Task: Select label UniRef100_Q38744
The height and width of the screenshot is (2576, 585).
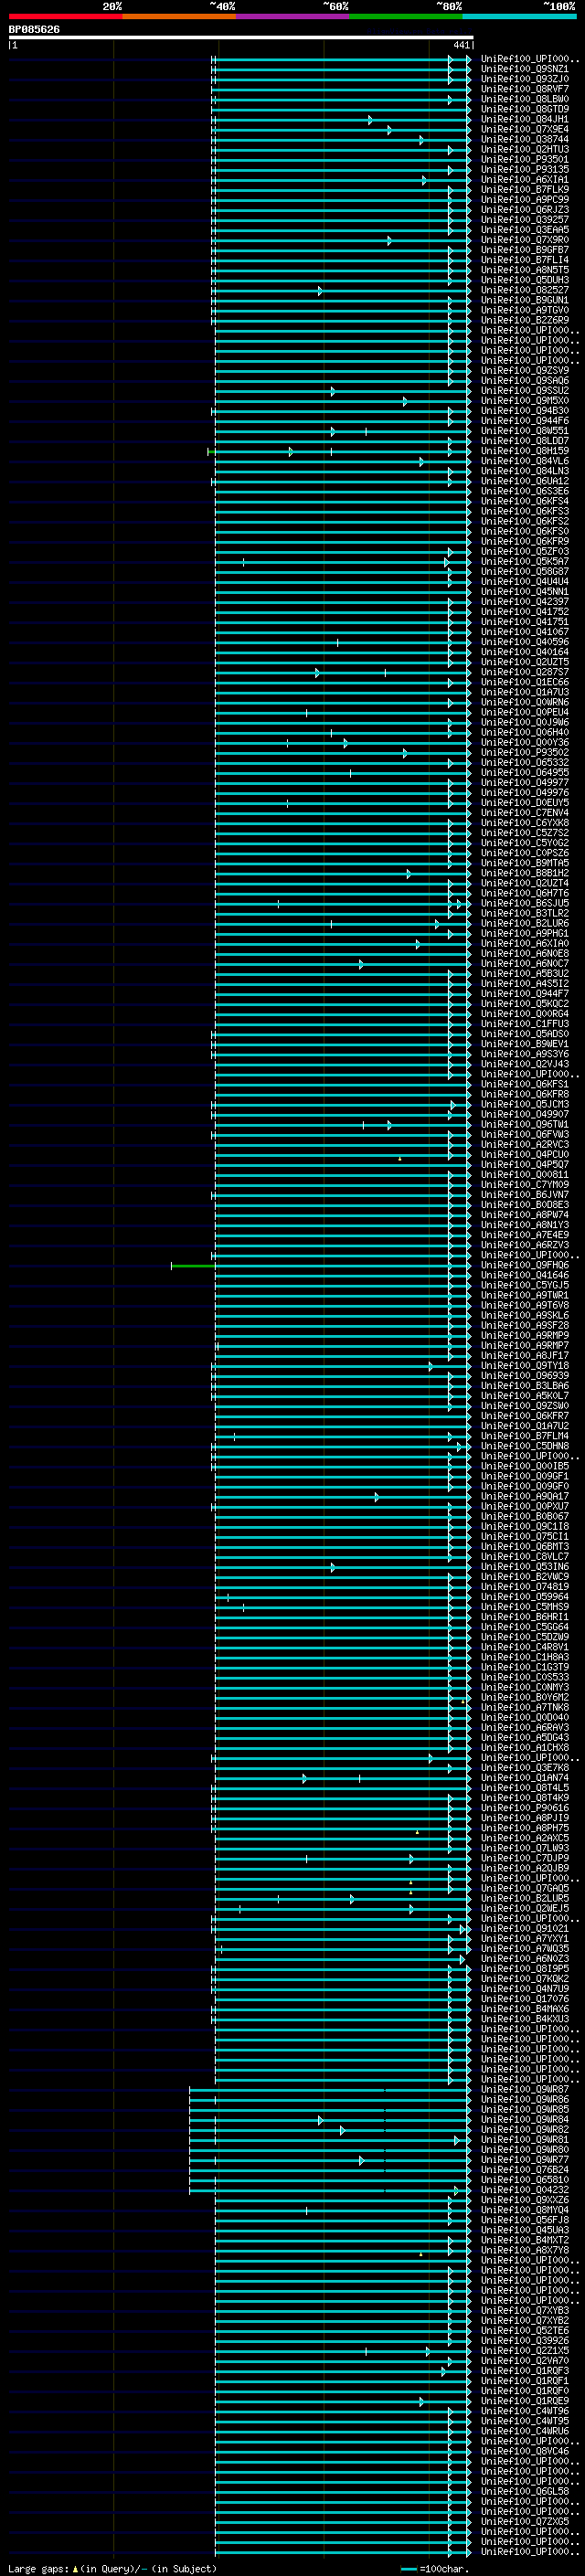Action: click(x=525, y=139)
